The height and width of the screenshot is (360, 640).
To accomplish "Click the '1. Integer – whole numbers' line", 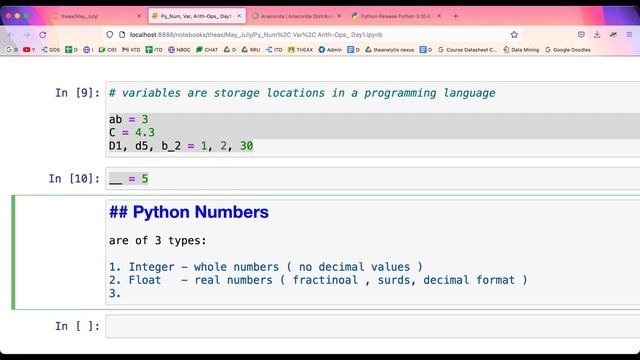I will [266, 267].
